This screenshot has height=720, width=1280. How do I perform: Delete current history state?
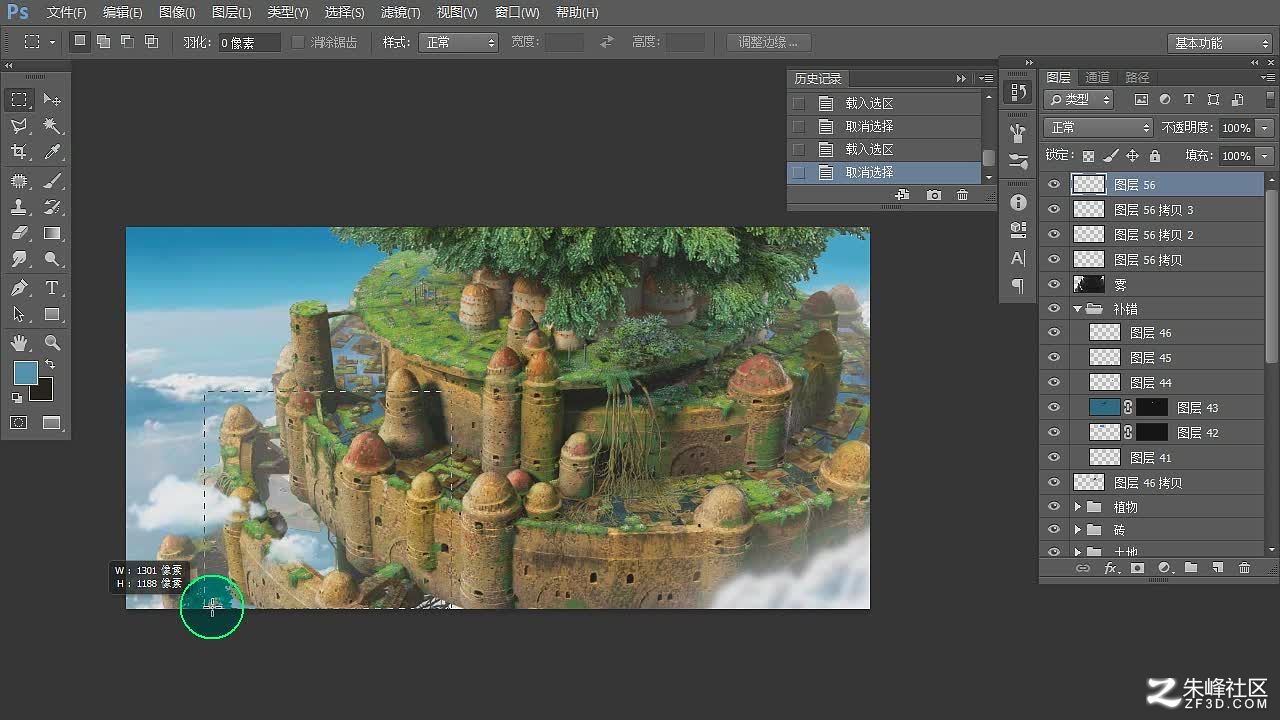click(962, 195)
